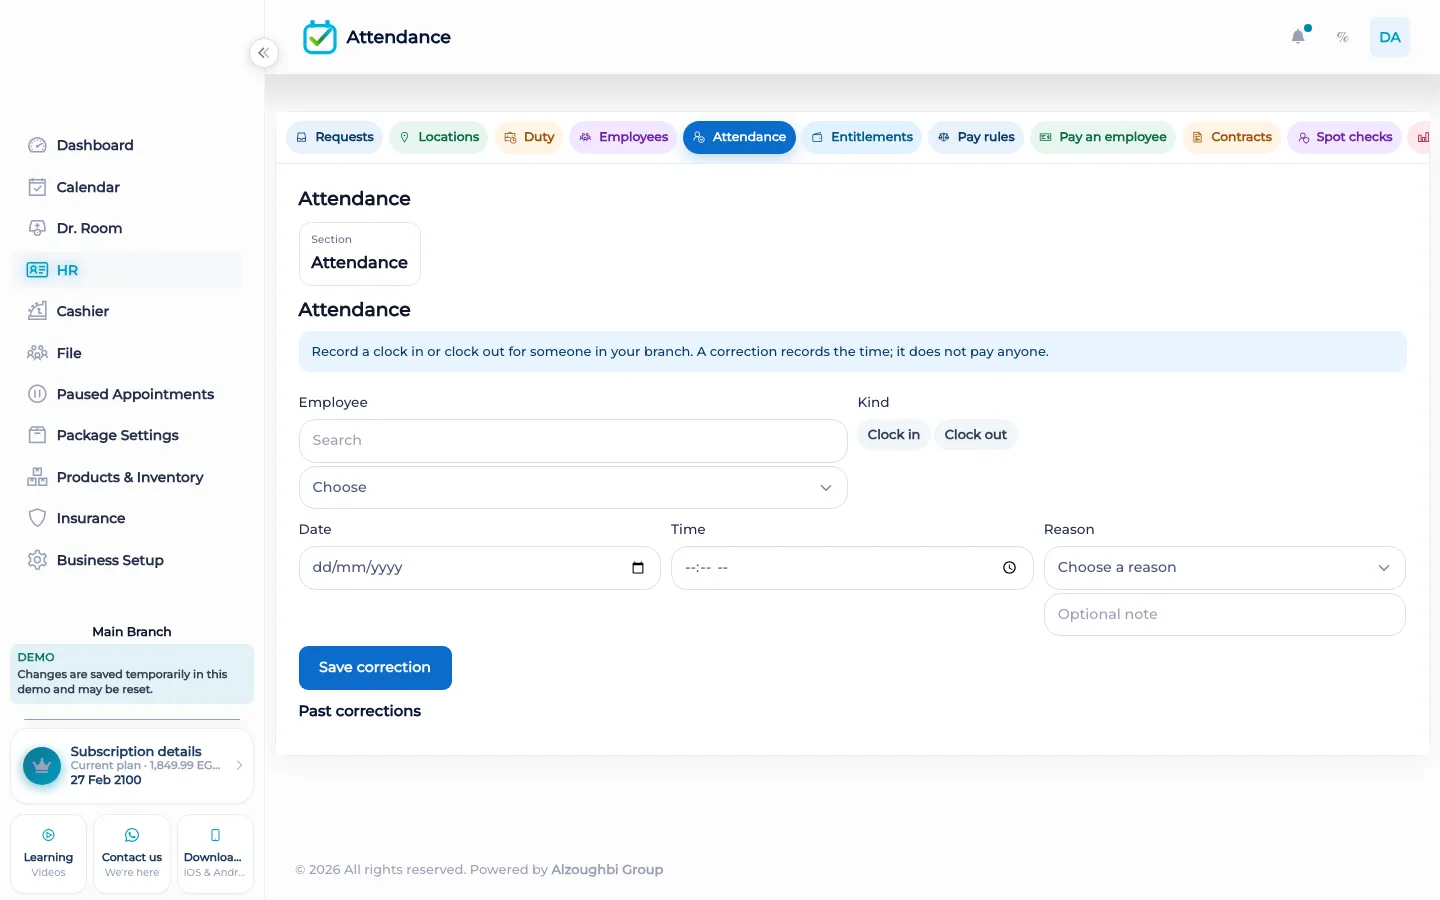Click the Time input field

click(852, 568)
